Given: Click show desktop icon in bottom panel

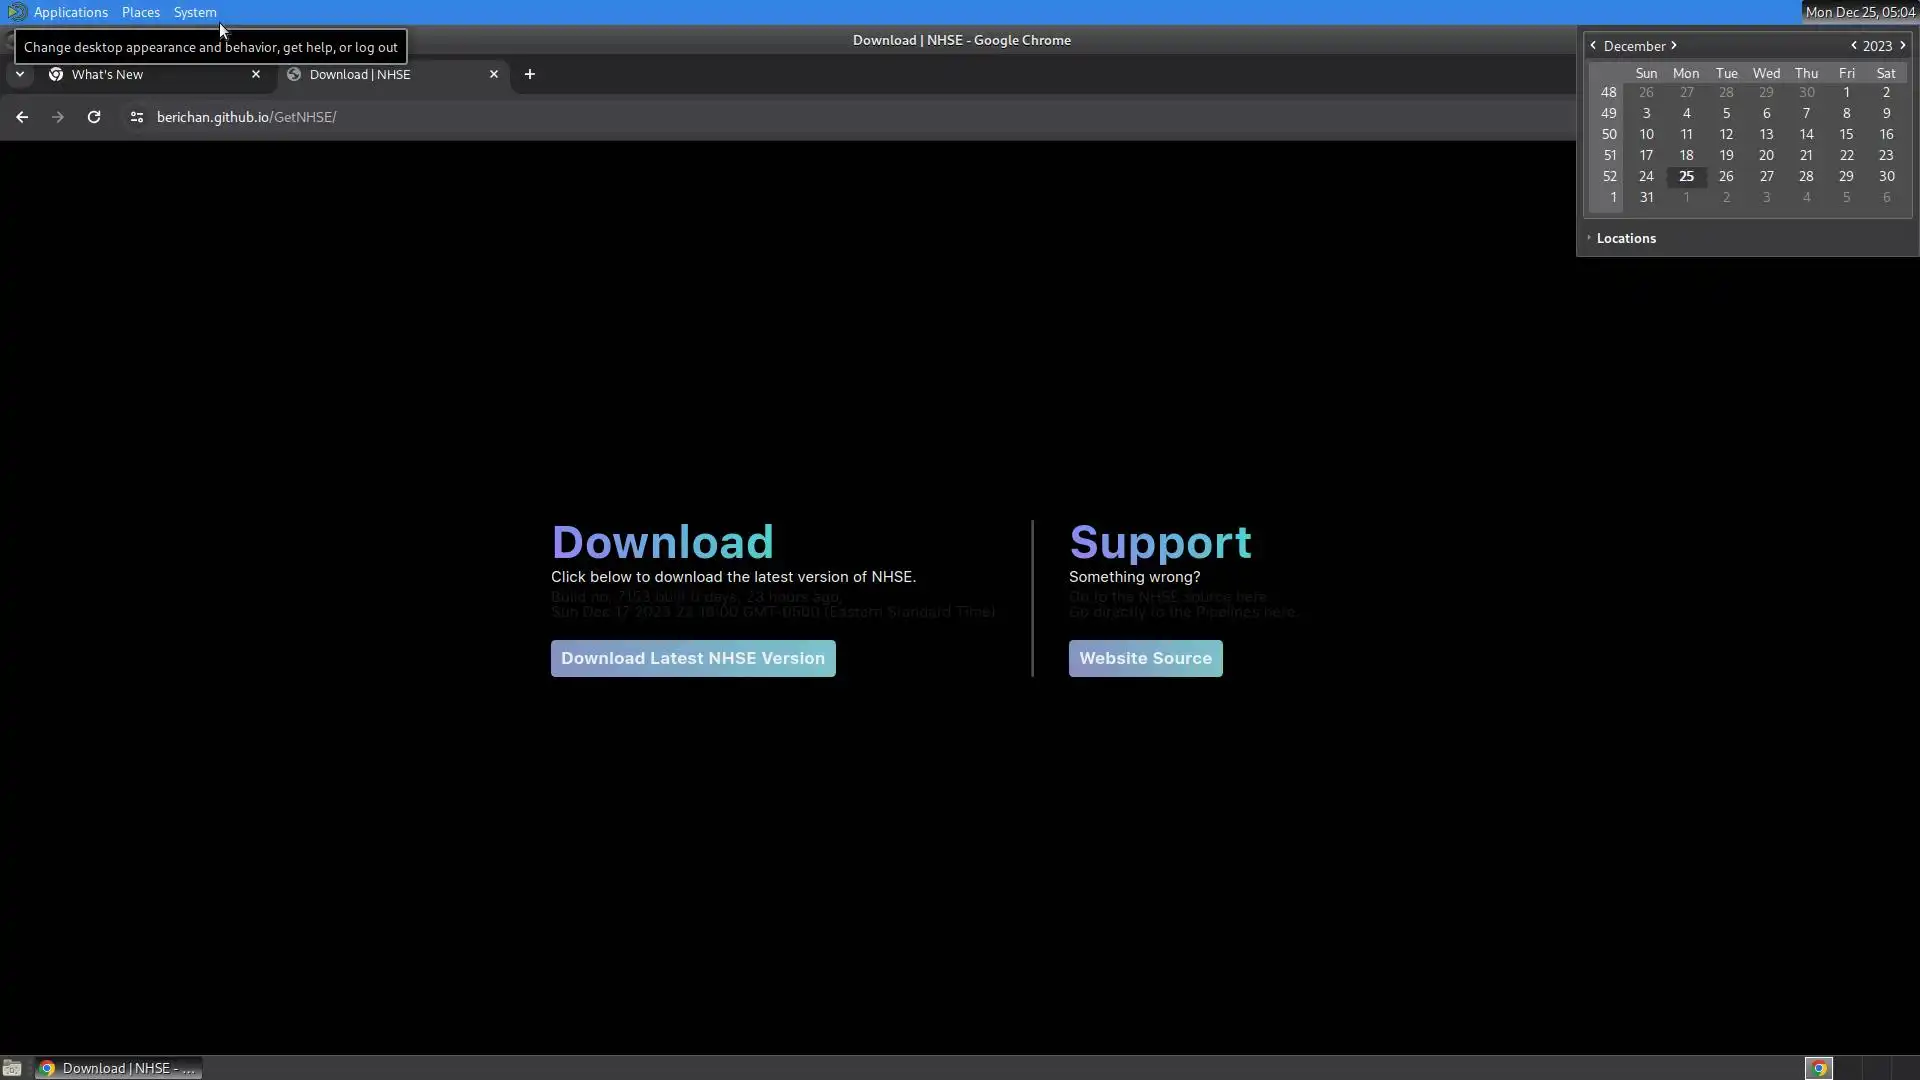Looking at the screenshot, I should click(x=12, y=1068).
